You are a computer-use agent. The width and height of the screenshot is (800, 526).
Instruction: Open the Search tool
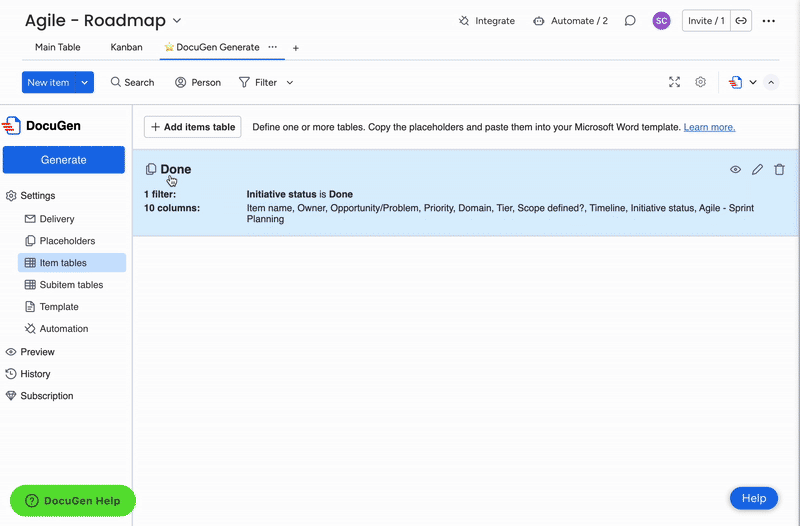(x=132, y=82)
